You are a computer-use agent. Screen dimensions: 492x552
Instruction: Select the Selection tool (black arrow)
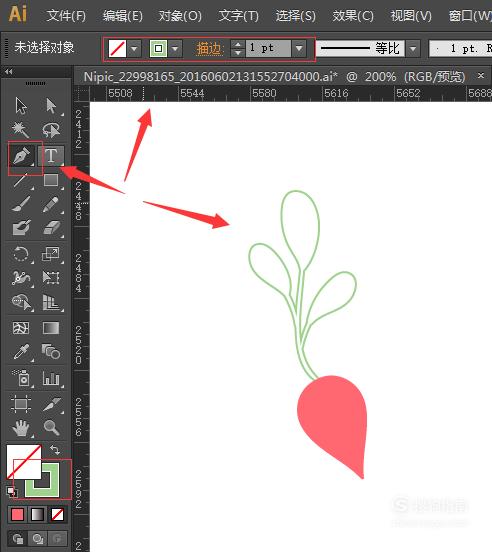click(21, 106)
